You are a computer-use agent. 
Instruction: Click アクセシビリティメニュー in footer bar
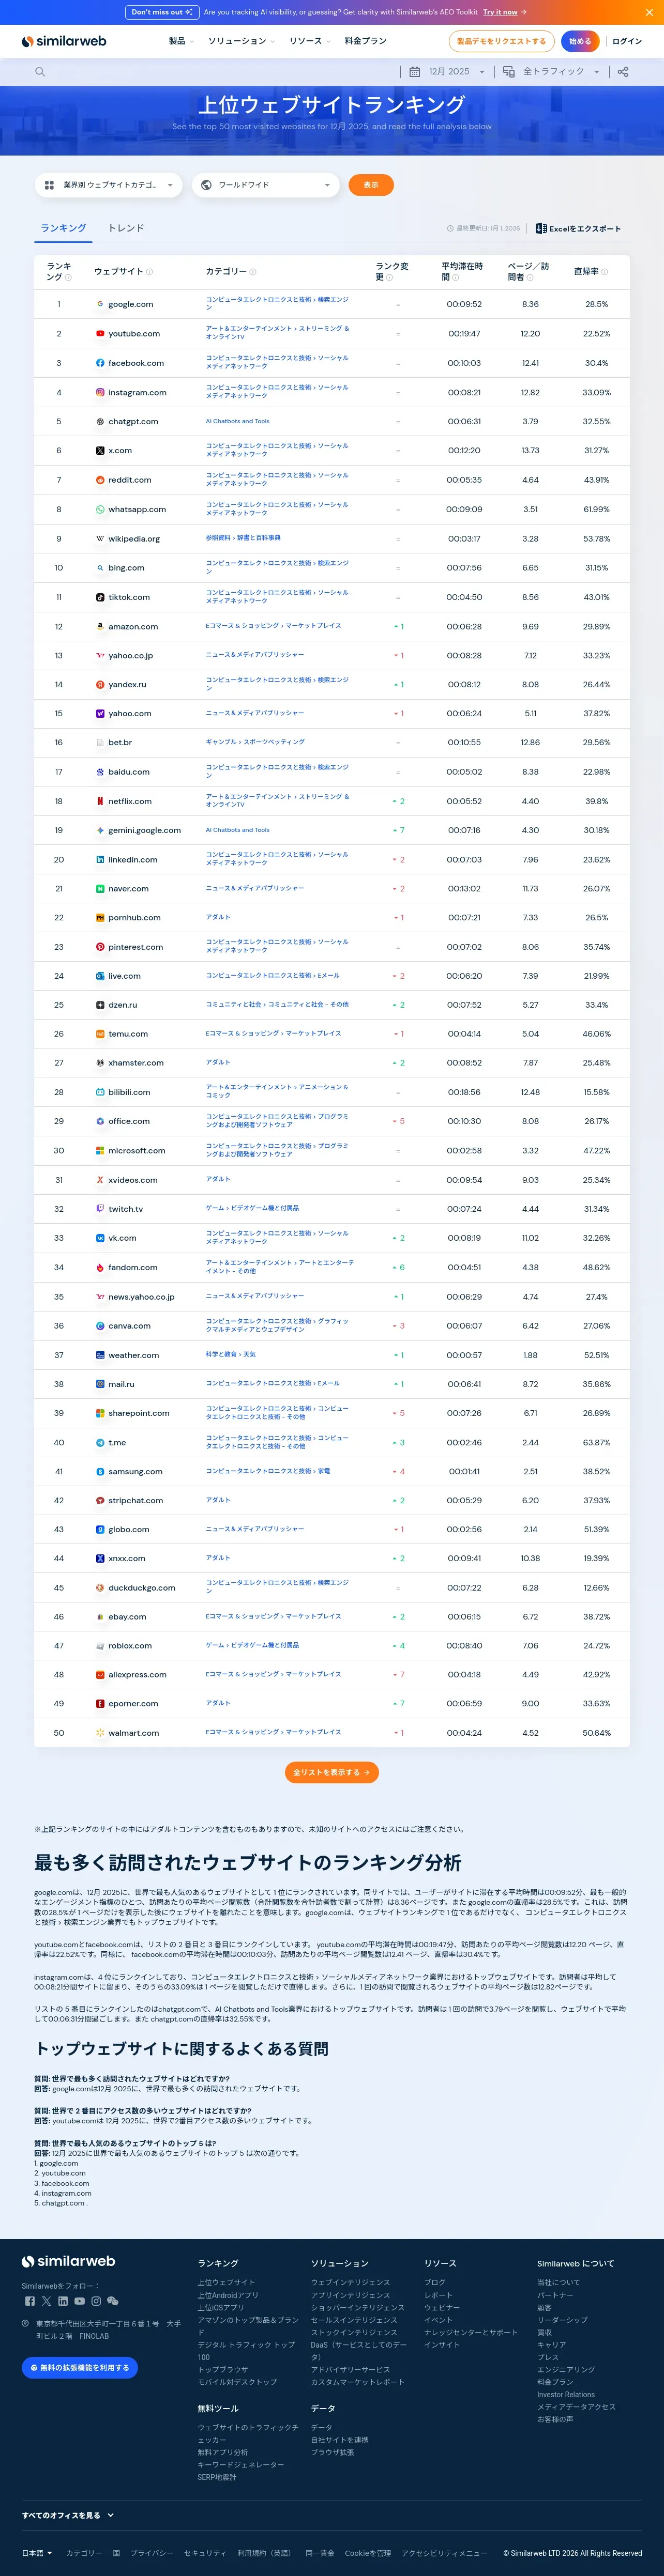click(x=445, y=2553)
